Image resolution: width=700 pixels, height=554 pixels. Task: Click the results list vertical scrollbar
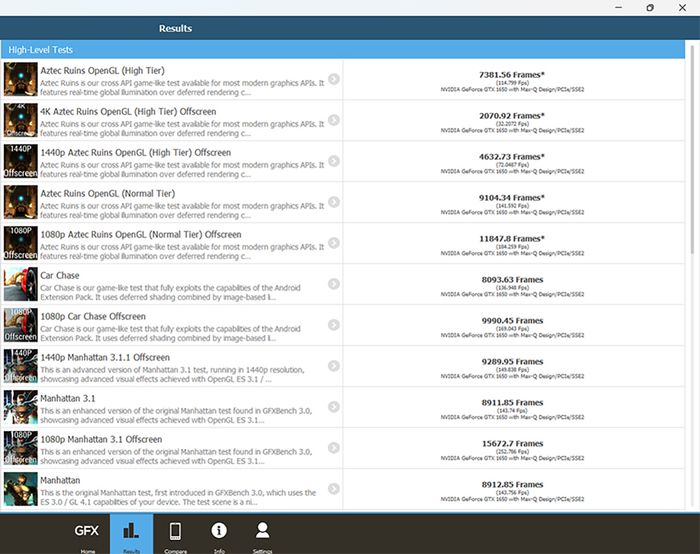692,150
